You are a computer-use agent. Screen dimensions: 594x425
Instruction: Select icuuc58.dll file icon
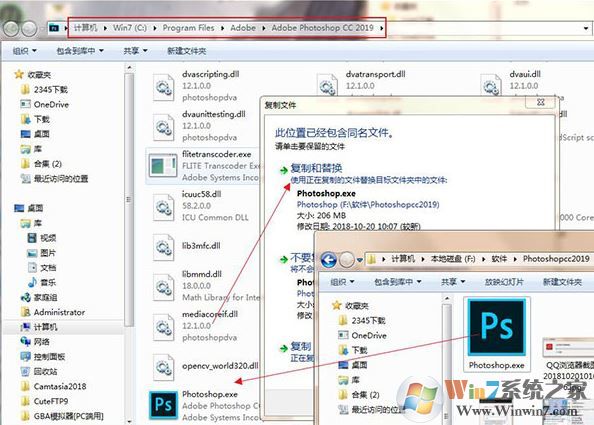click(163, 208)
